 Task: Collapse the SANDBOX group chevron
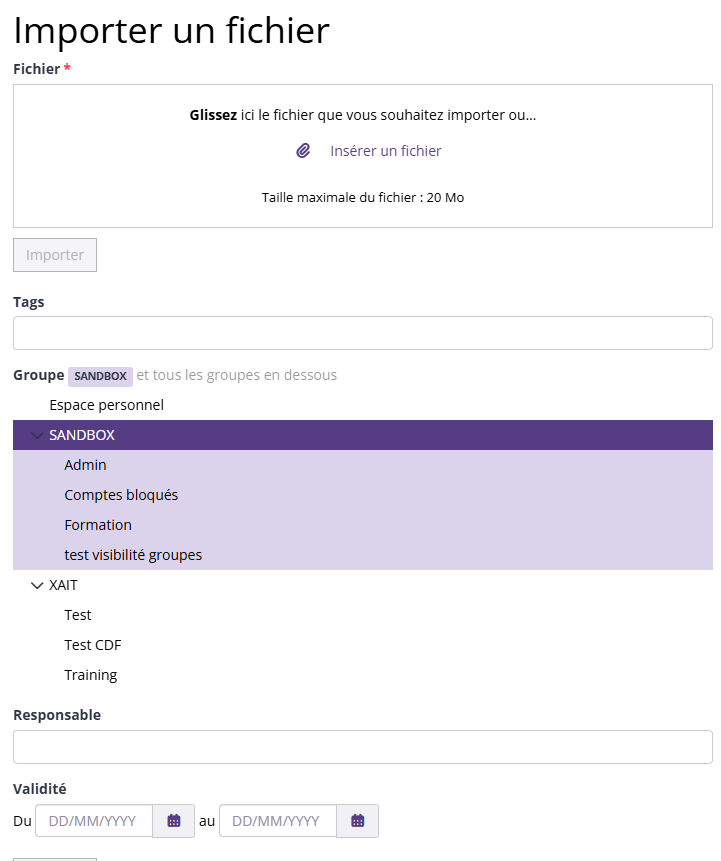tap(37, 435)
